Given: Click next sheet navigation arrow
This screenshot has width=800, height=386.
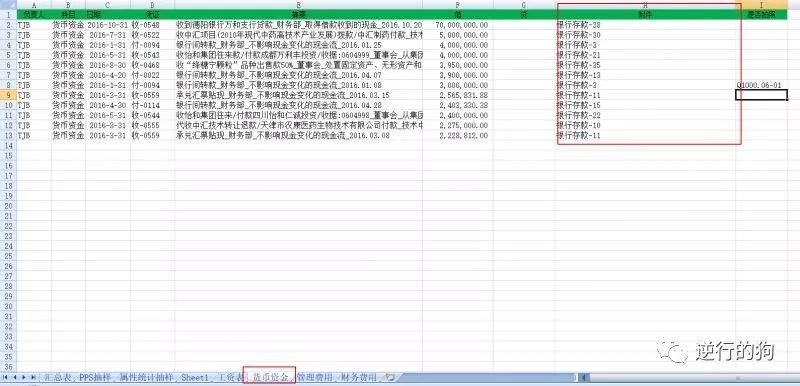Looking at the screenshot, I should pyautogui.click(x=24, y=377).
